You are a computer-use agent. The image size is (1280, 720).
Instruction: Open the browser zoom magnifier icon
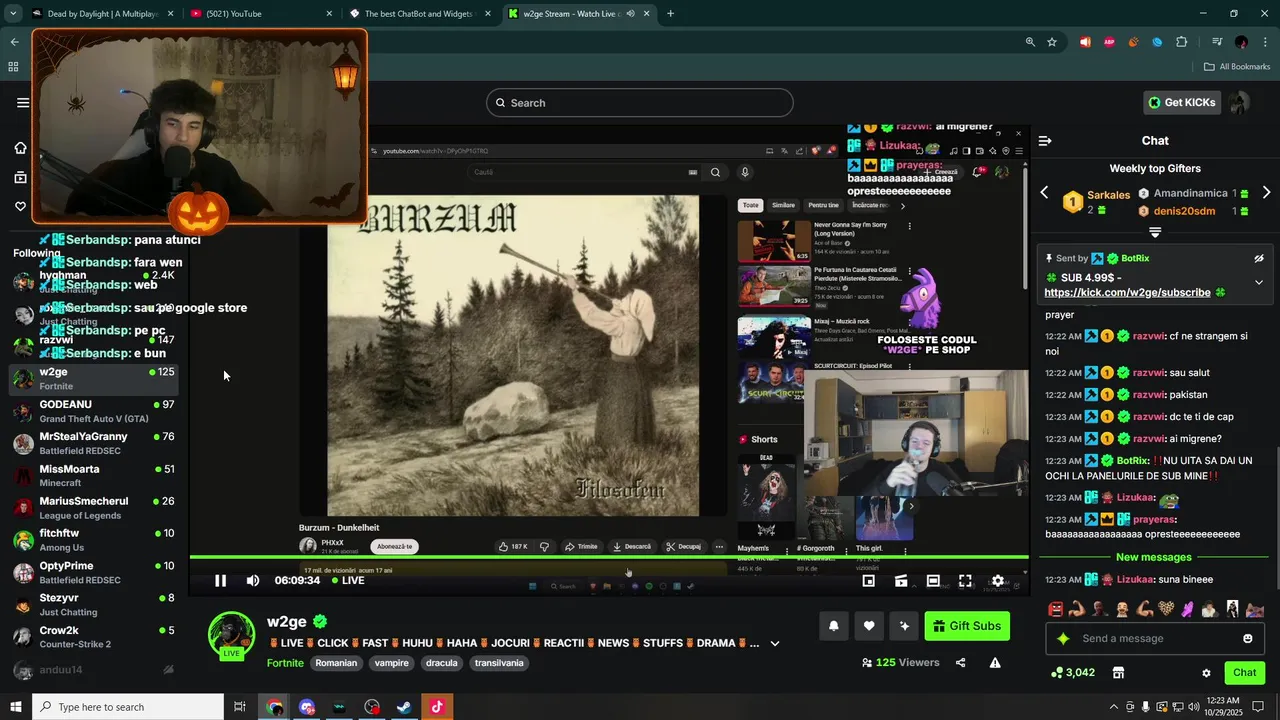(x=1030, y=42)
